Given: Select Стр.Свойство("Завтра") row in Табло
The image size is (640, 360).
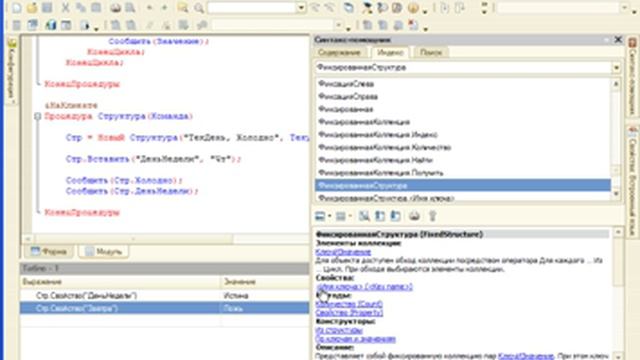Looking at the screenshot, I should click(164, 308).
